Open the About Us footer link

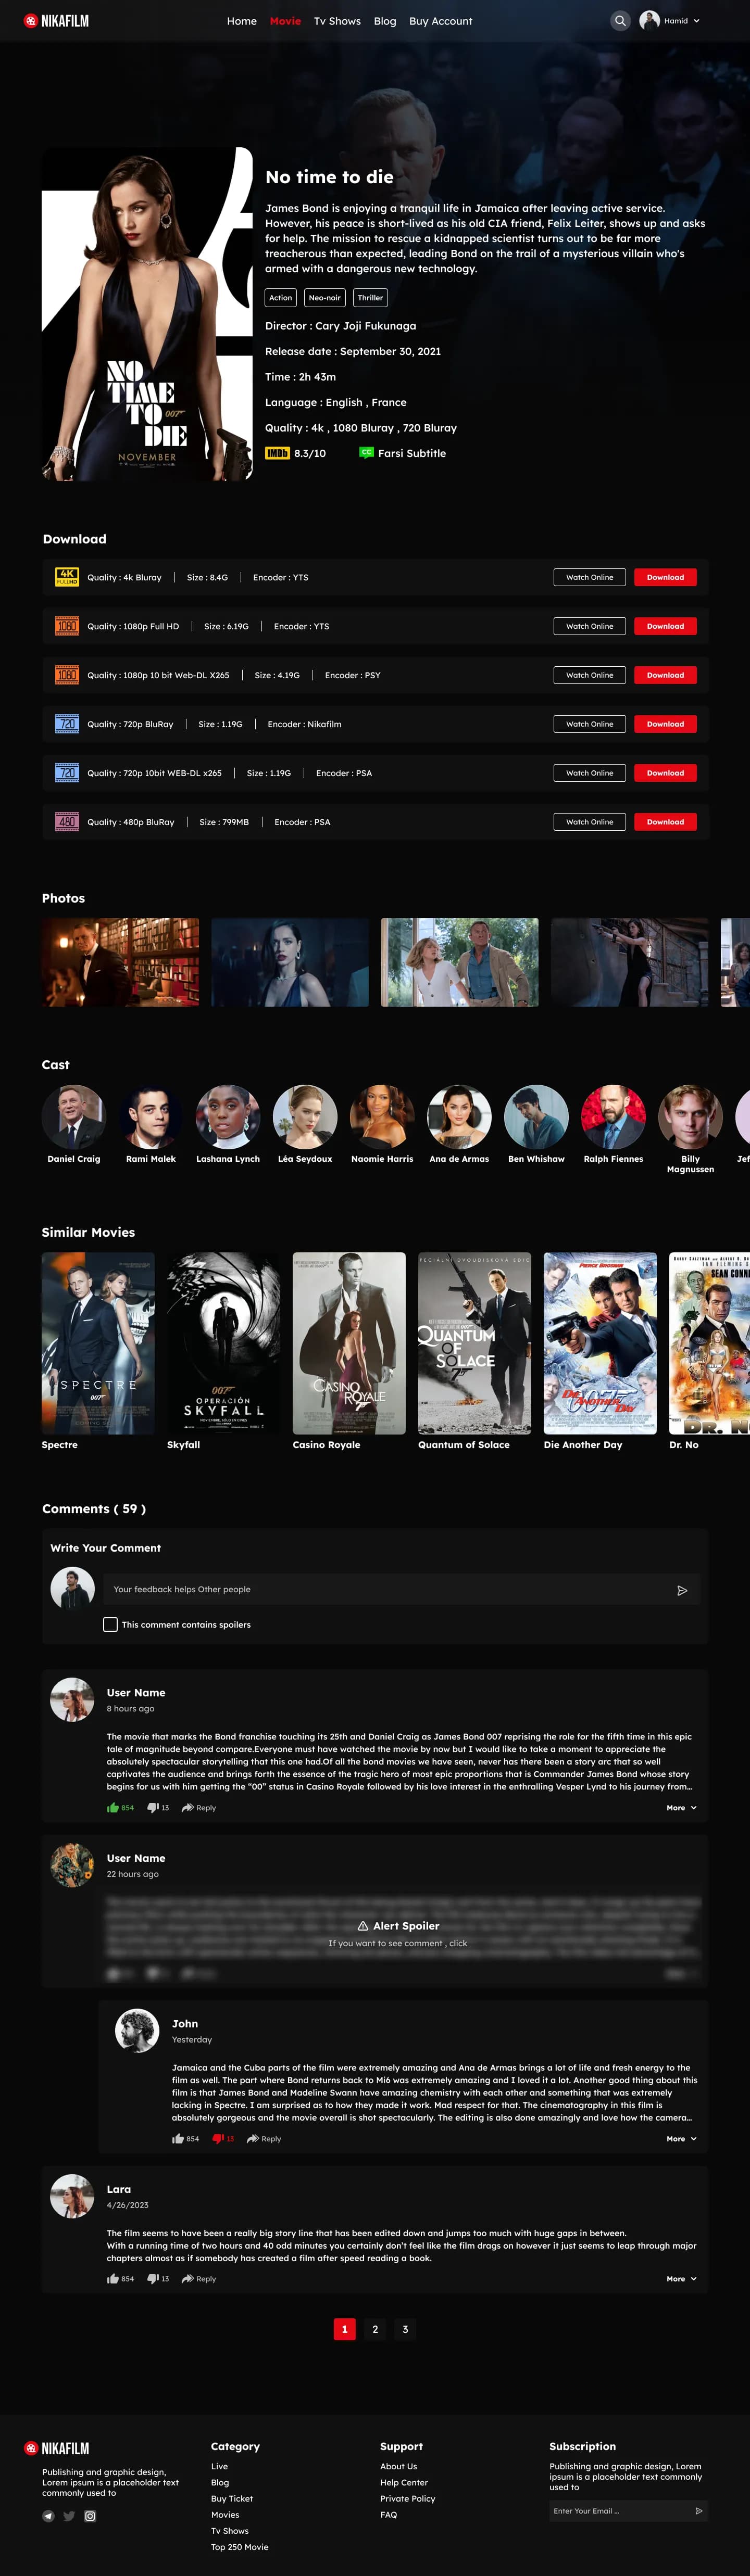pos(399,2466)
